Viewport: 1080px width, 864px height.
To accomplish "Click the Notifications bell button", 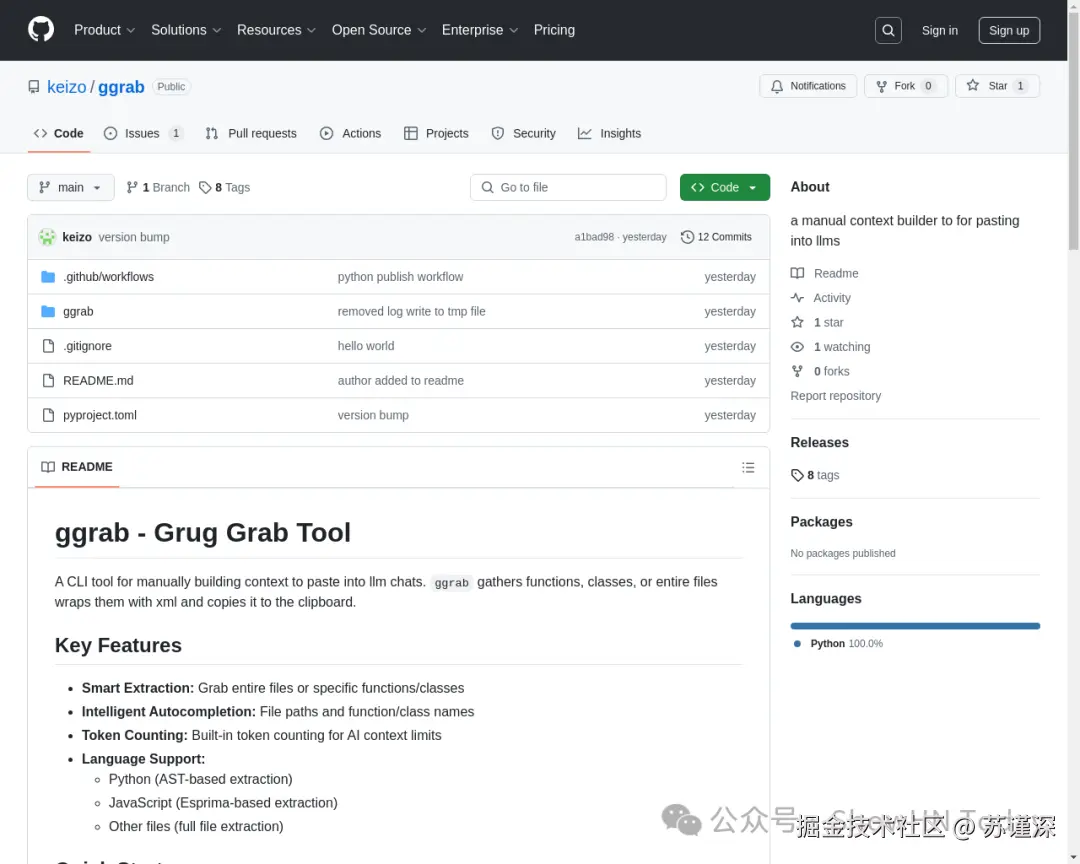I will 808,86.
